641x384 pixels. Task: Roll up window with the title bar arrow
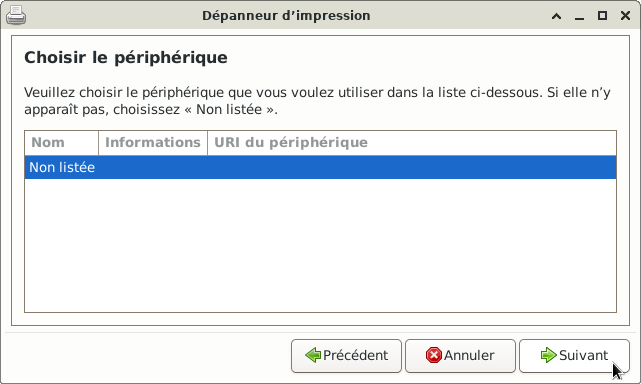click(x=556, y=16)
